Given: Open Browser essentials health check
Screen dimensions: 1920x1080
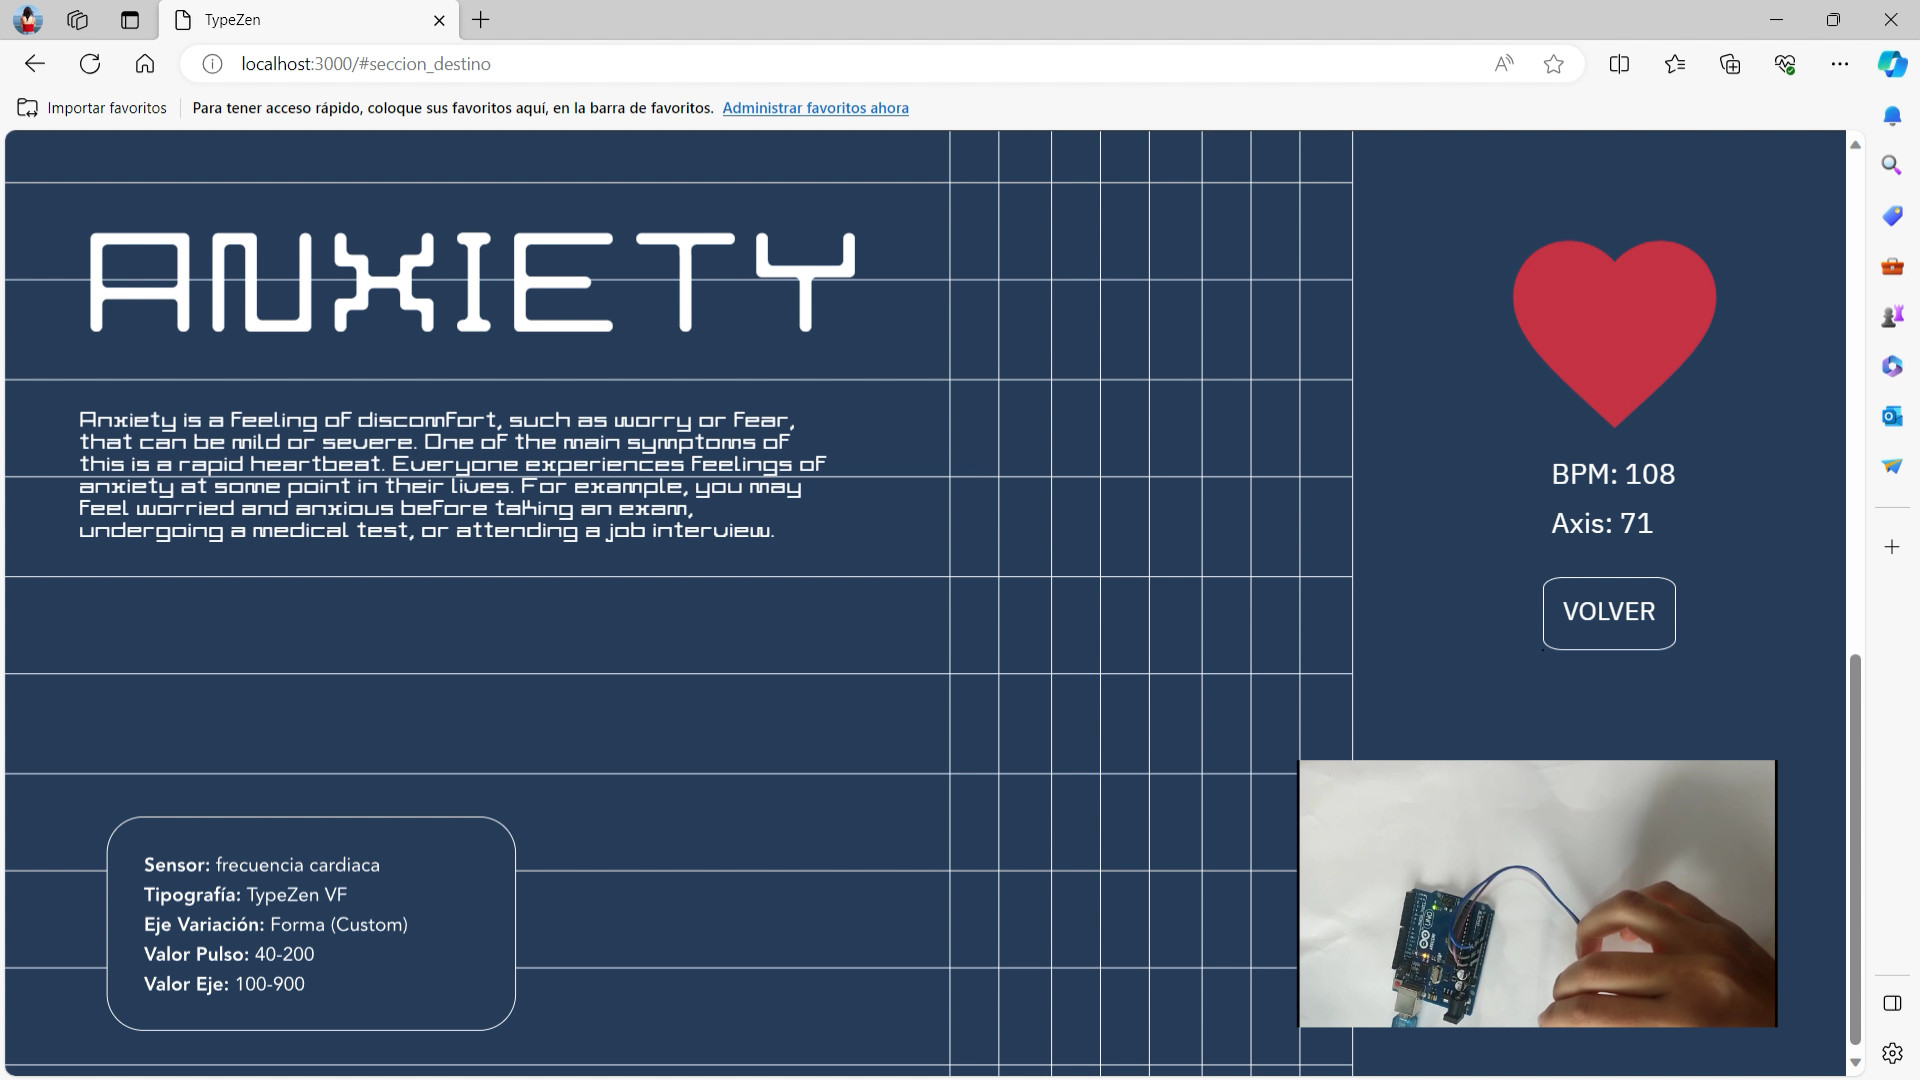Looking at the screenshot, I should (1785, 64).
